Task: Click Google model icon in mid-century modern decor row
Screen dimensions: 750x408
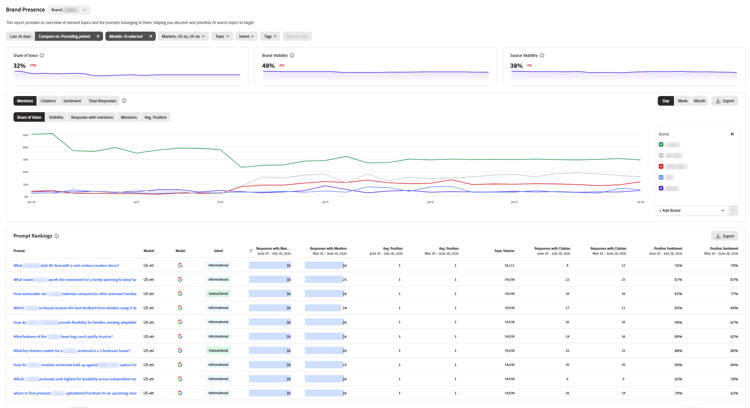Action: point(180,265)
